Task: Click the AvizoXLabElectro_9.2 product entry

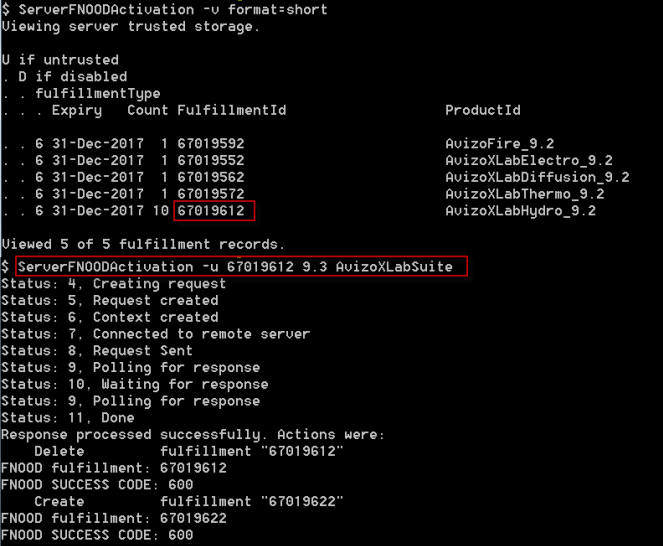Action: tap(529, 160)
